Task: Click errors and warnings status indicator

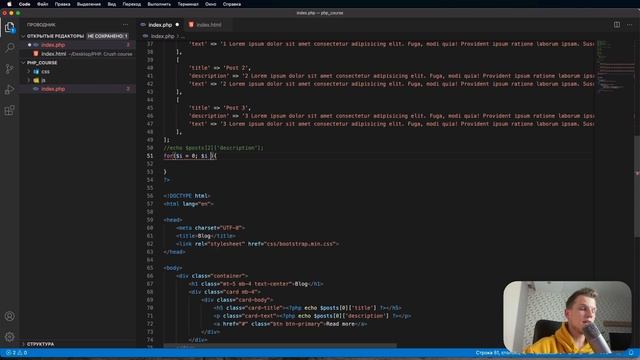Action: tap(16, 353)
